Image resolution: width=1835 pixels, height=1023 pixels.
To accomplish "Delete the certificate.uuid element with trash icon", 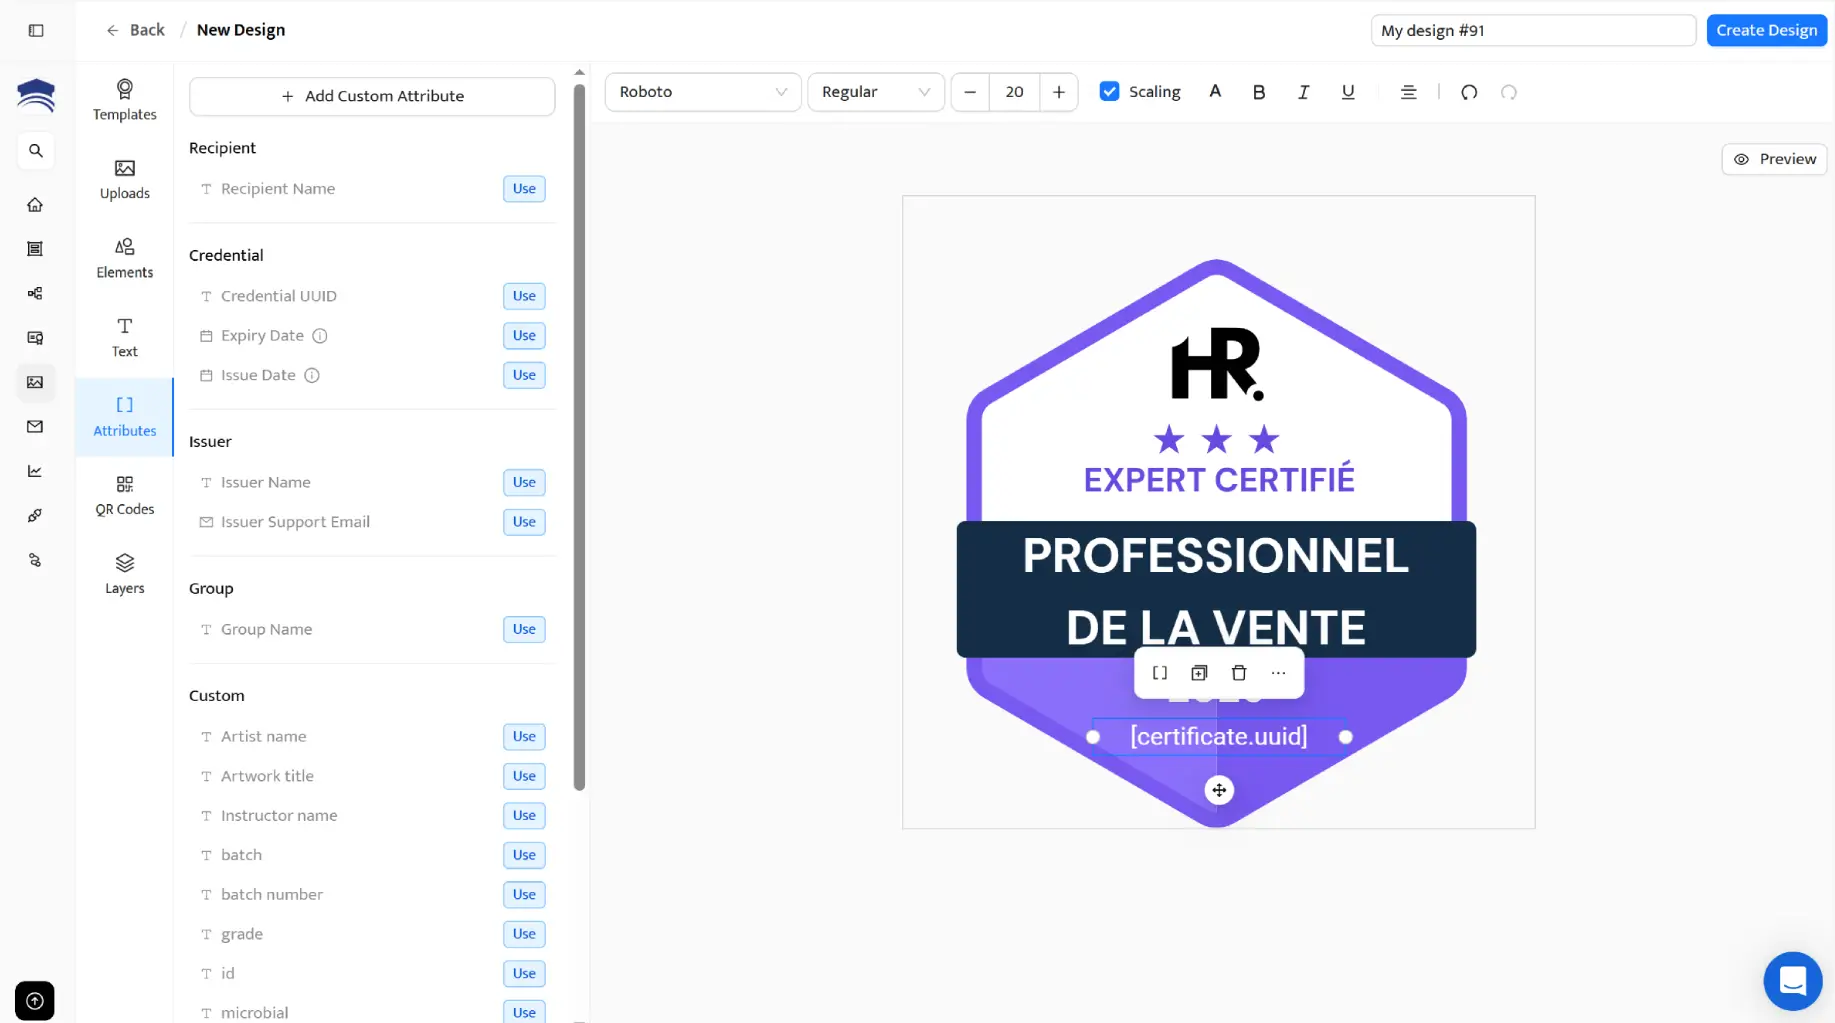I will coord(1238,672).
